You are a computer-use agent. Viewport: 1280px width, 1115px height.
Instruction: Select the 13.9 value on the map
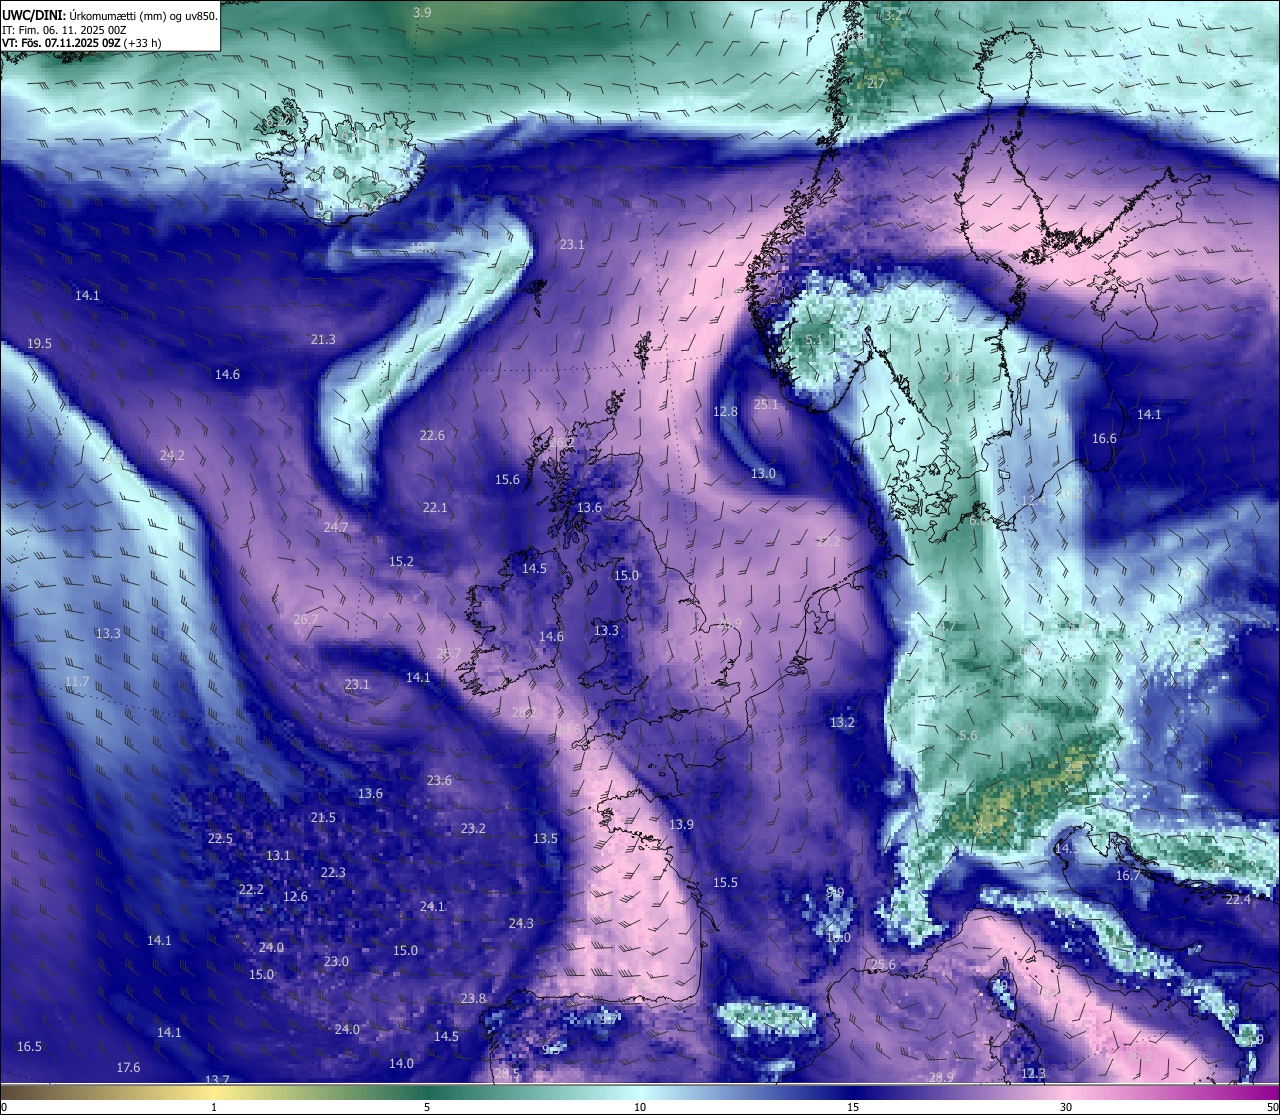(681, 824)
